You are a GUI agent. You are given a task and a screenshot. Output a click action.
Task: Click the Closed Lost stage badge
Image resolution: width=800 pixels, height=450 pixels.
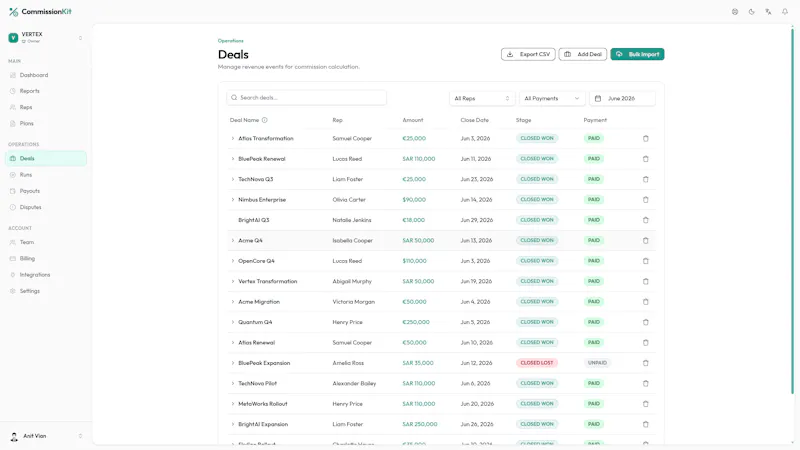(x=537, y=363)
